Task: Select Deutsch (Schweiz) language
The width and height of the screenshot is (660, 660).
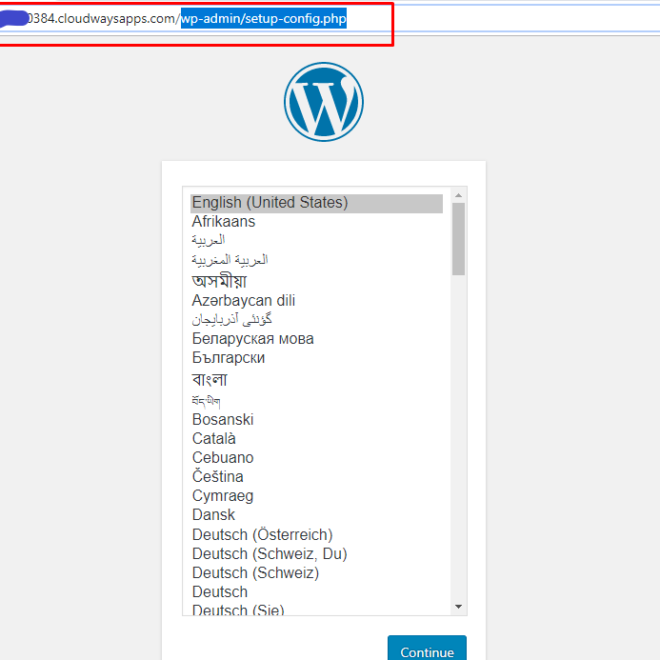Action: [x=317, y=573]
